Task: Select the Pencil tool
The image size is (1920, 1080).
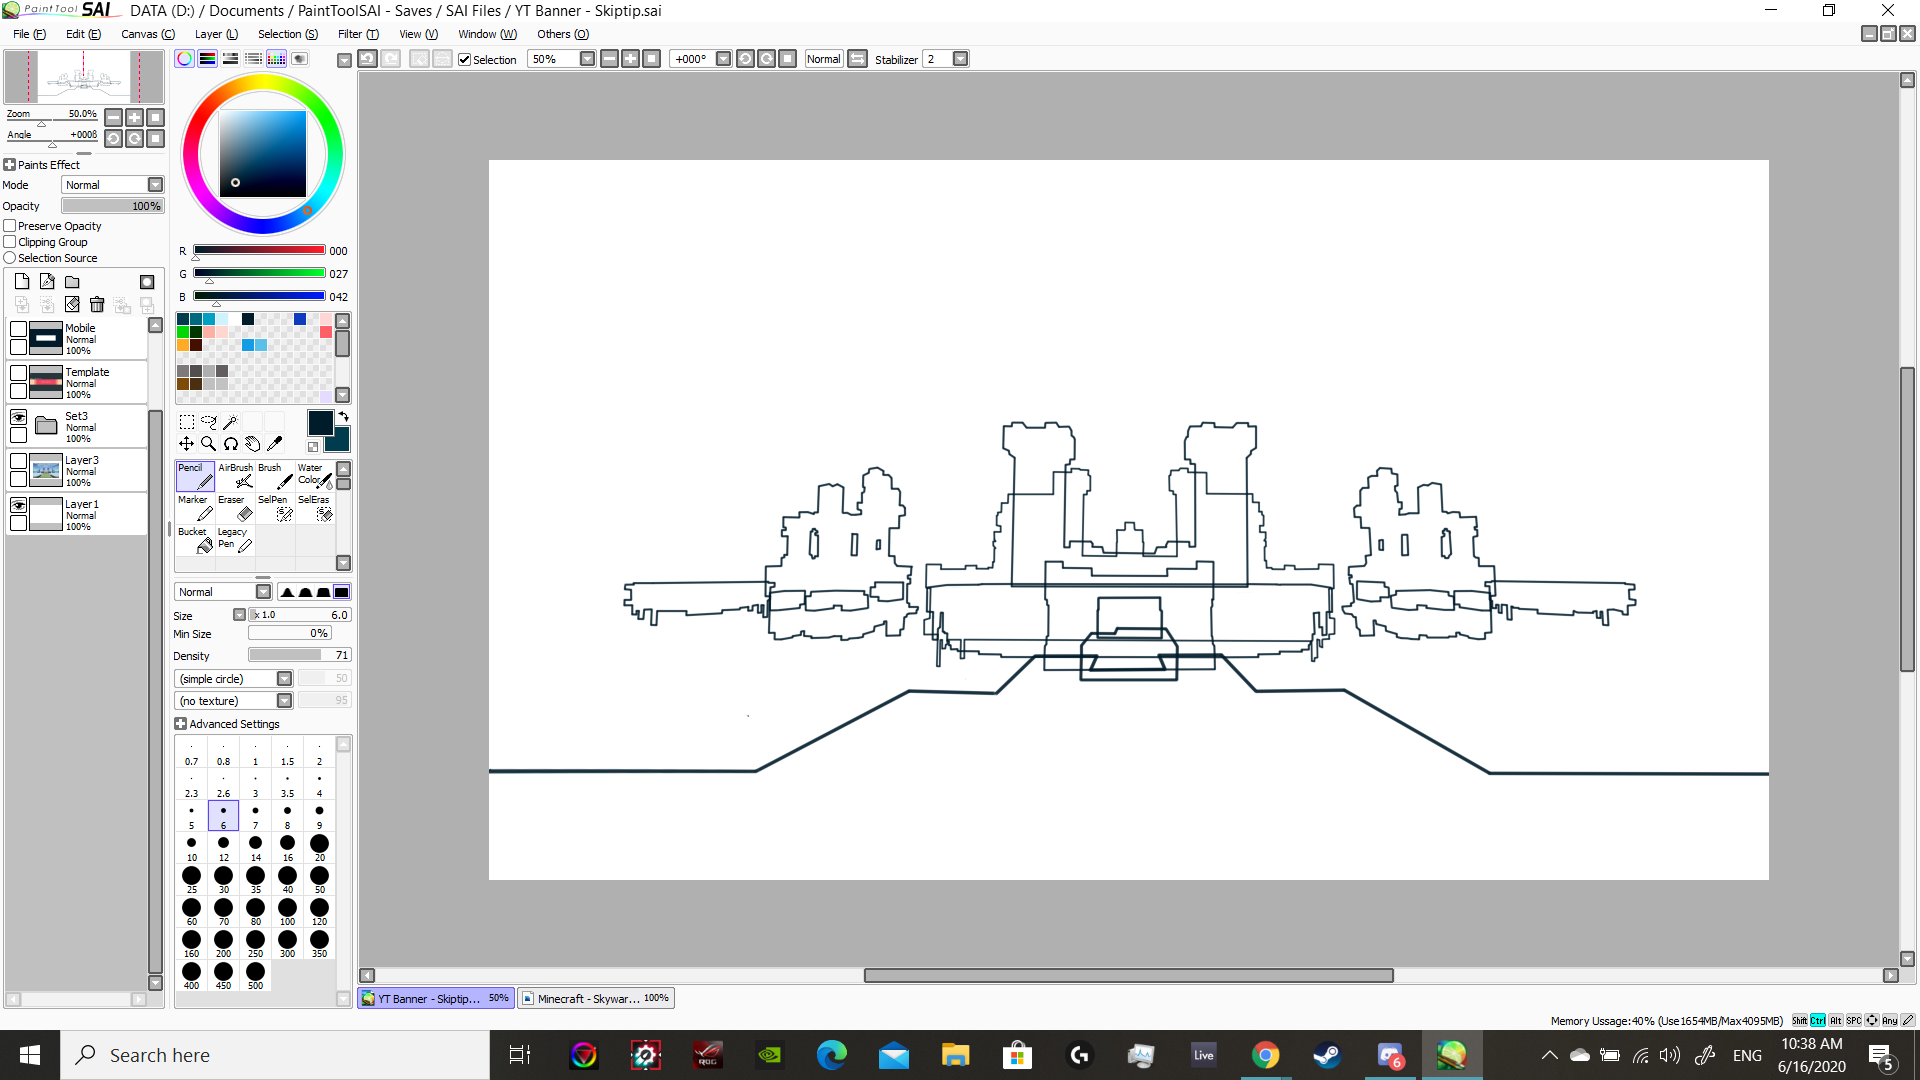Action: (195, 476)
